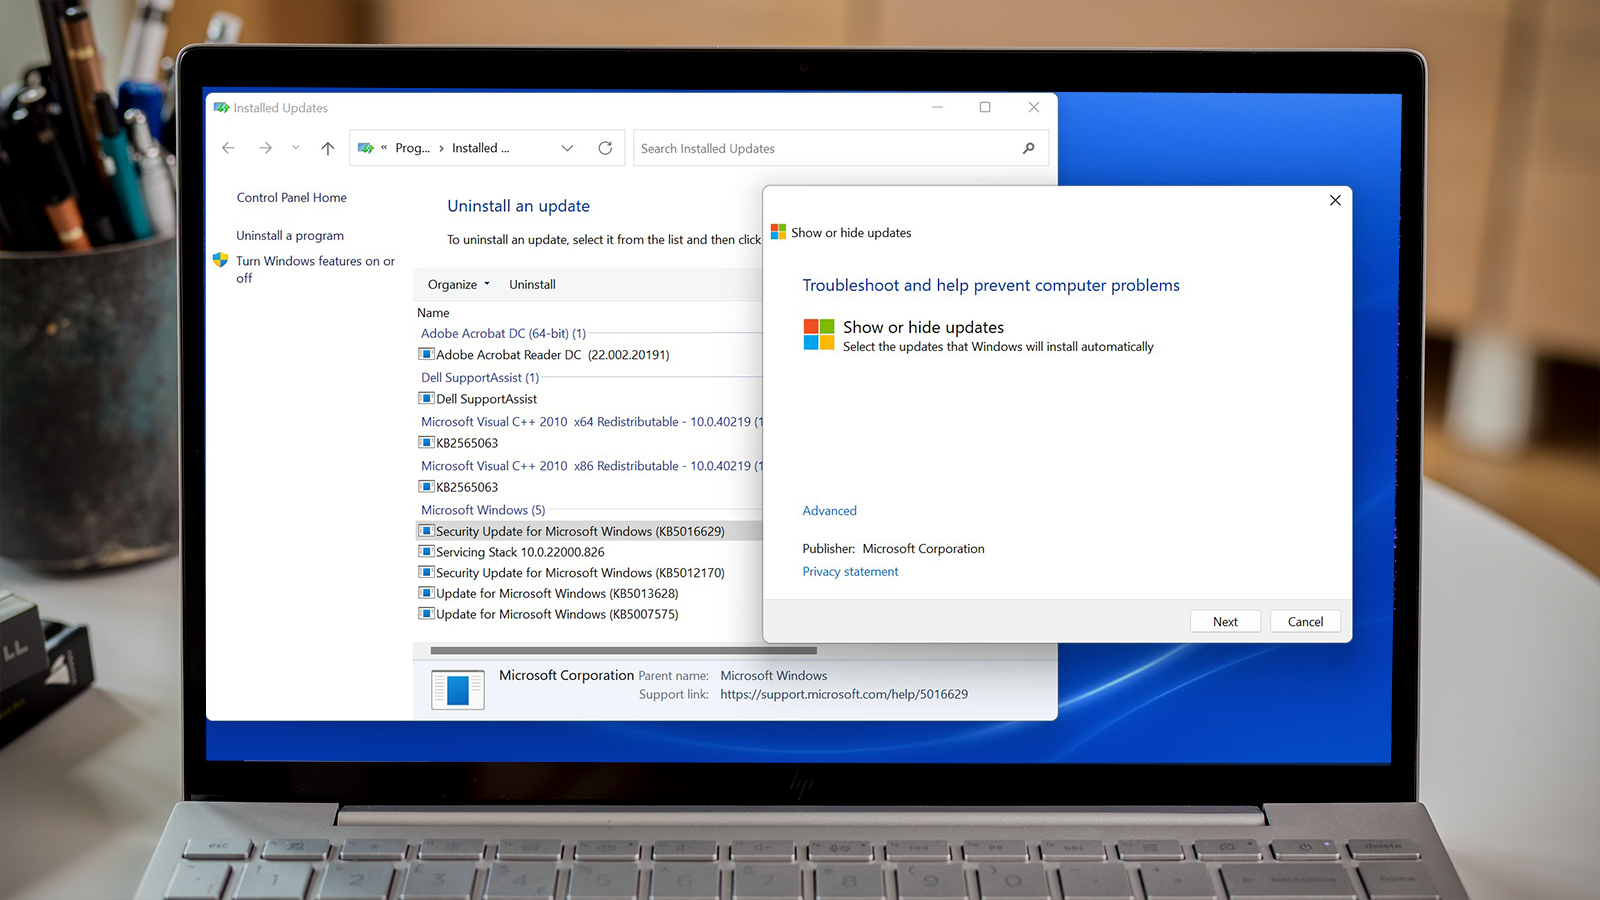Click icon next to Adobe Acrobat Reader DC

[426, 354]
